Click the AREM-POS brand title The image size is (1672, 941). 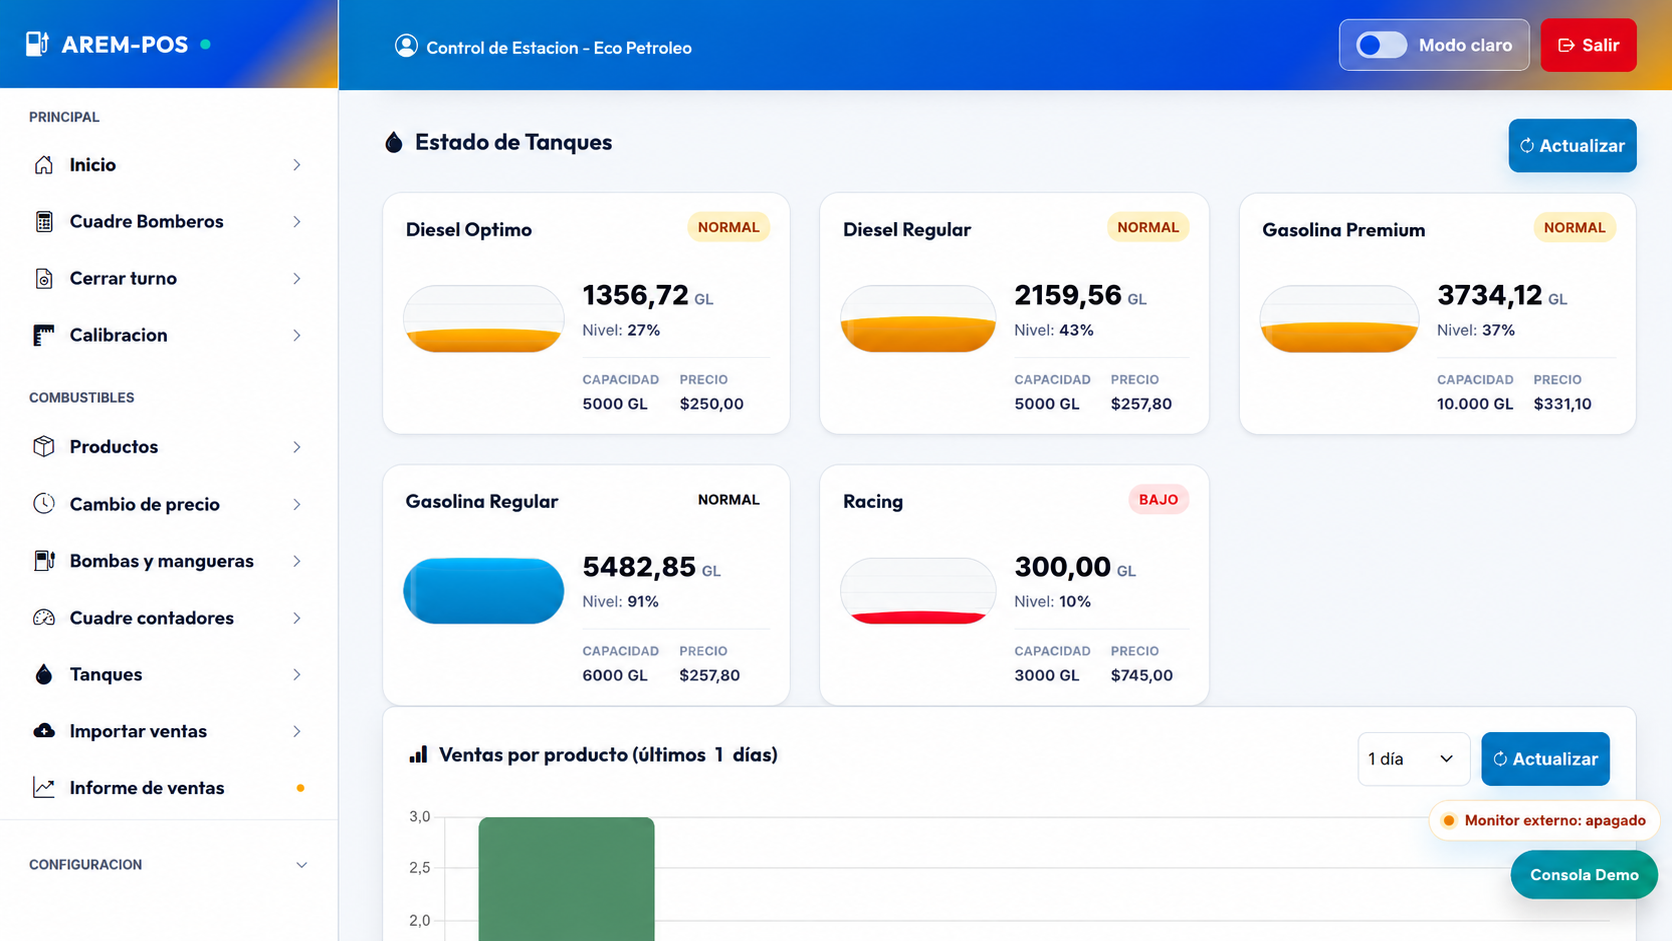(x=125, y=44)
